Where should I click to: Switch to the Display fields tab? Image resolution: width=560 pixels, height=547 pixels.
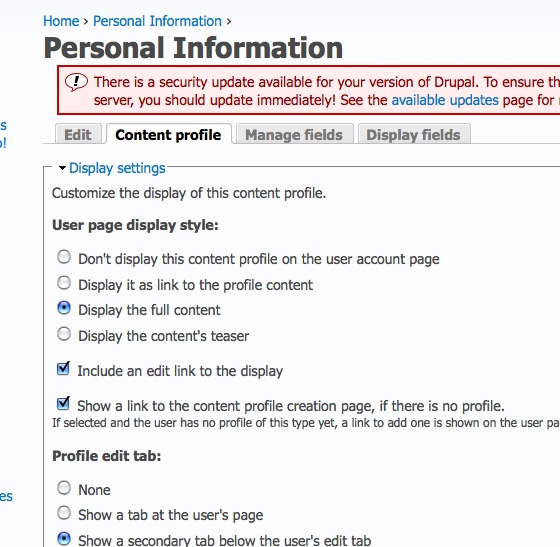point(414,135)
